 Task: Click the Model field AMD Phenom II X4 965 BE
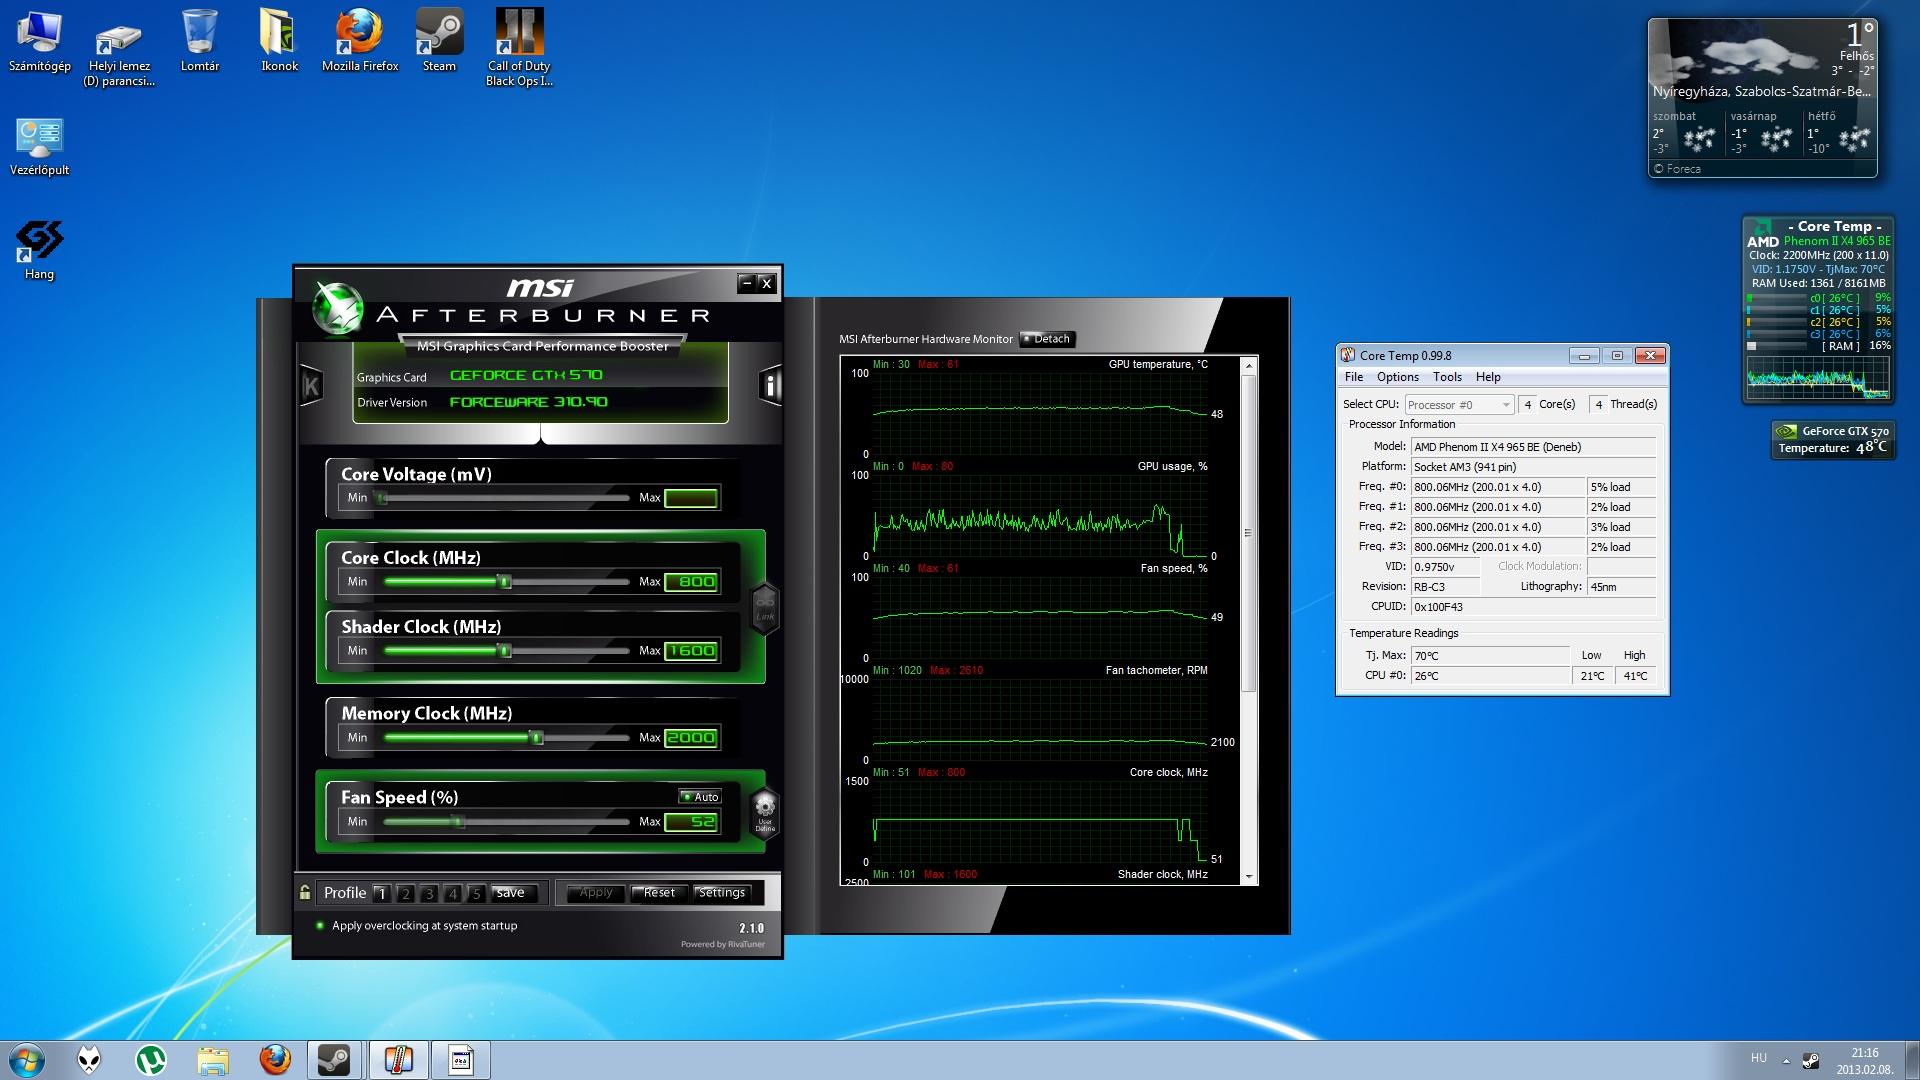[1533, 447]
